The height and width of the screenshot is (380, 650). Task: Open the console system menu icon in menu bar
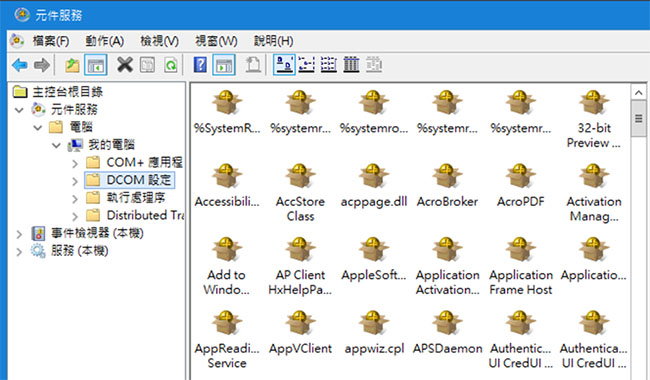click(x=17, y=41)
